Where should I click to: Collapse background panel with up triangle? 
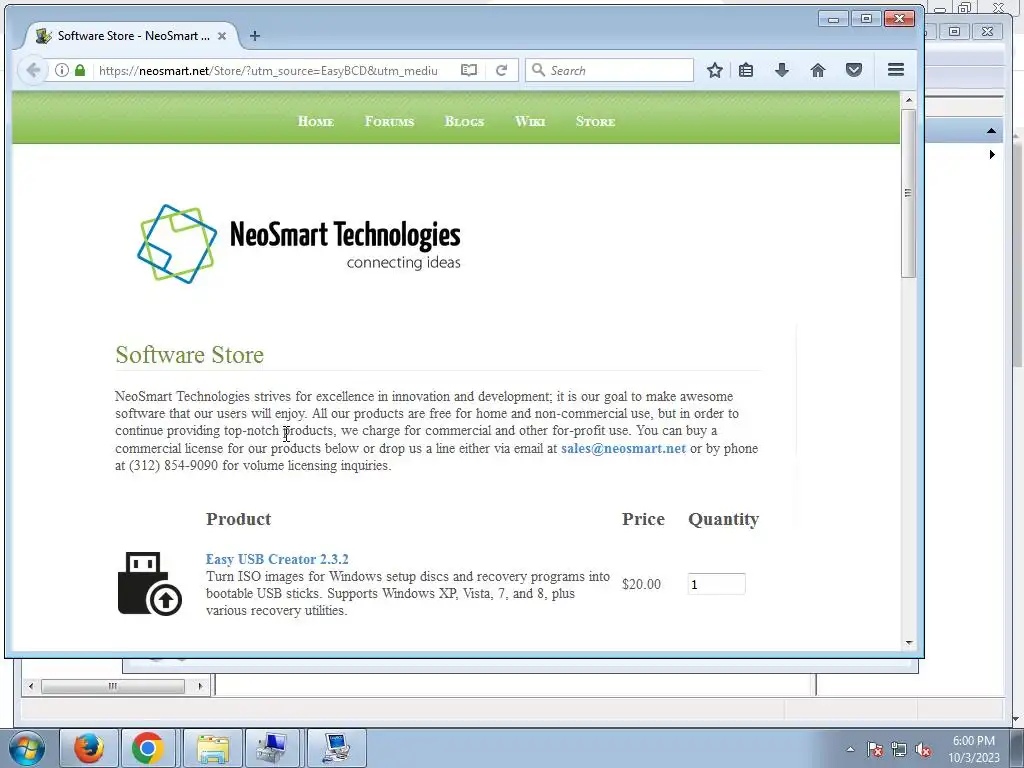coord(991,131)
